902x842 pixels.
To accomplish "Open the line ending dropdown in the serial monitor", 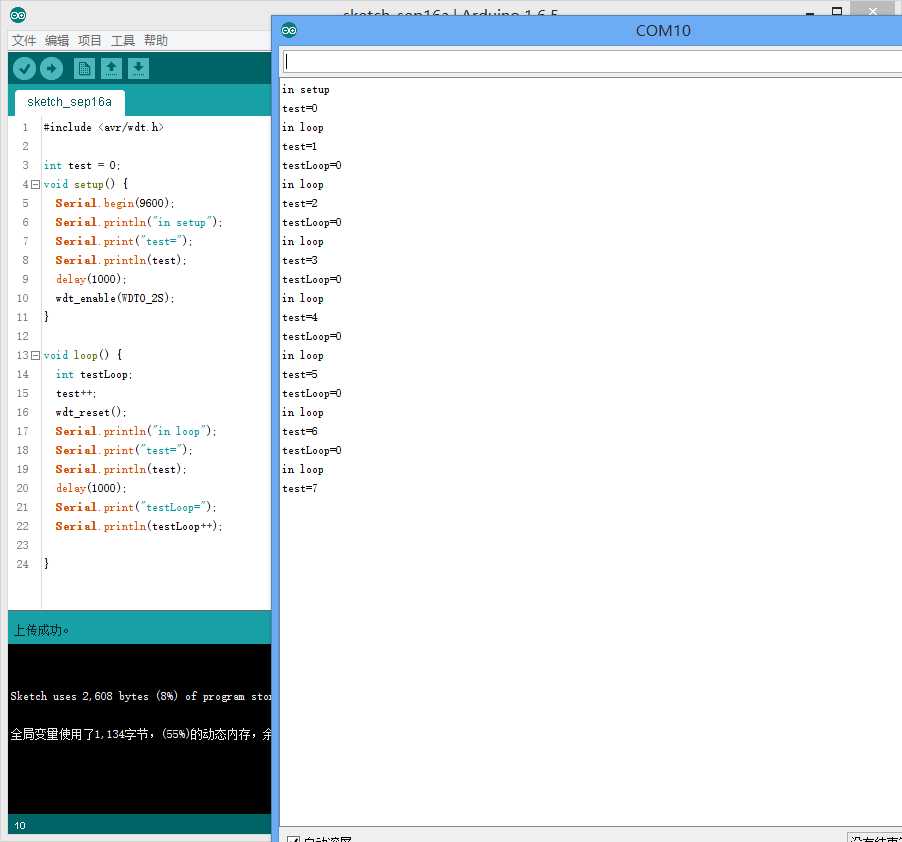I will coord(875,838).
